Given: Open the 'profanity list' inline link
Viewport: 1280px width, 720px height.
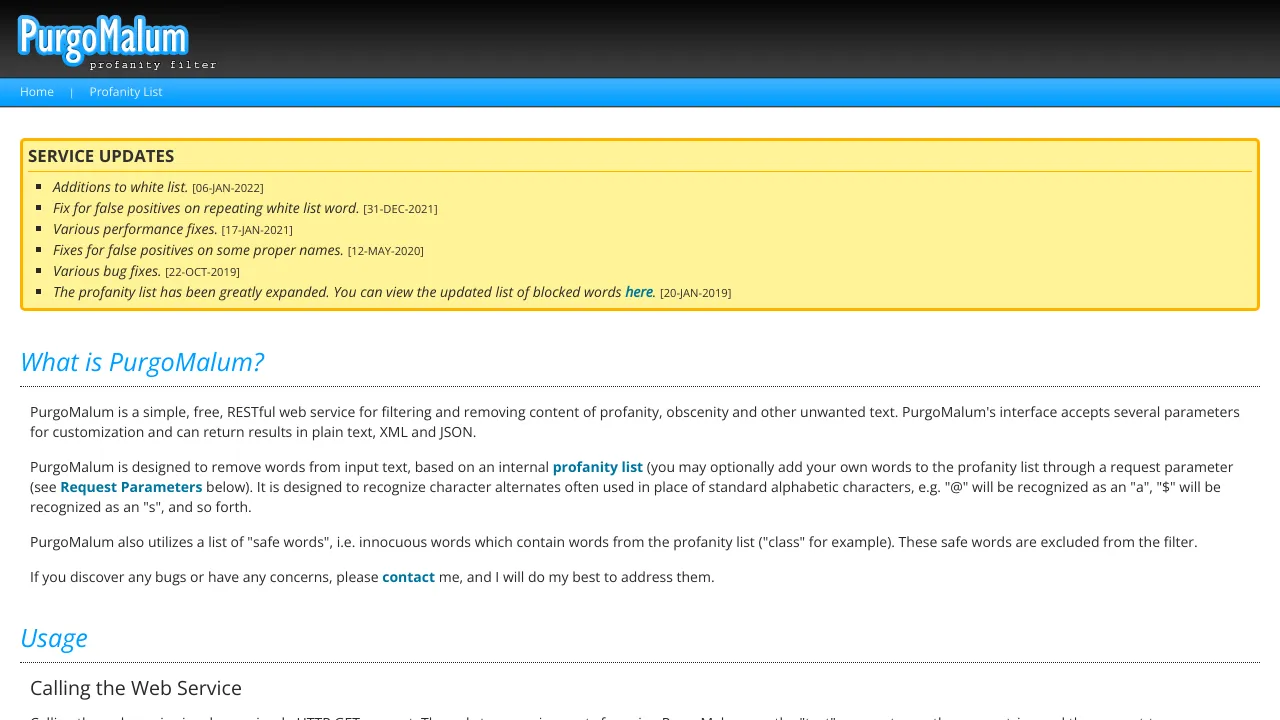Looking at the screenshot, I should pyautogui.click(x=598, y=467).
